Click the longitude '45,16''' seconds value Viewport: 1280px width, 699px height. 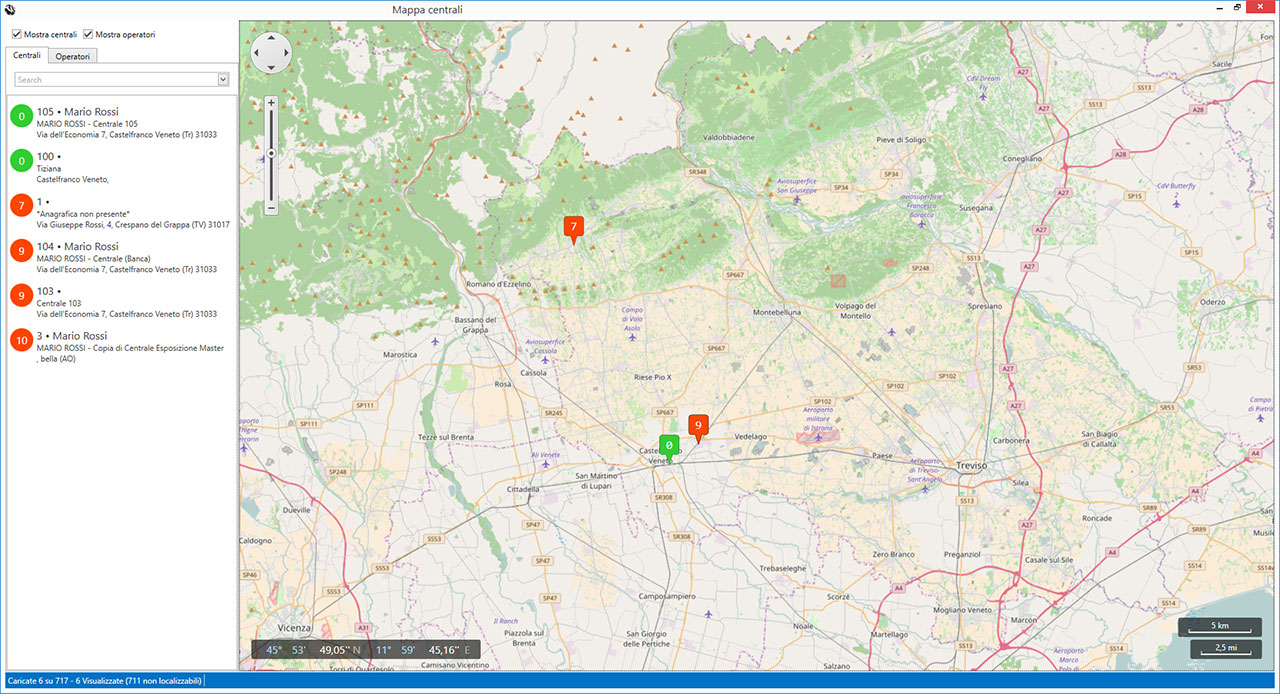pyautogui.click(x=444, y=650)
